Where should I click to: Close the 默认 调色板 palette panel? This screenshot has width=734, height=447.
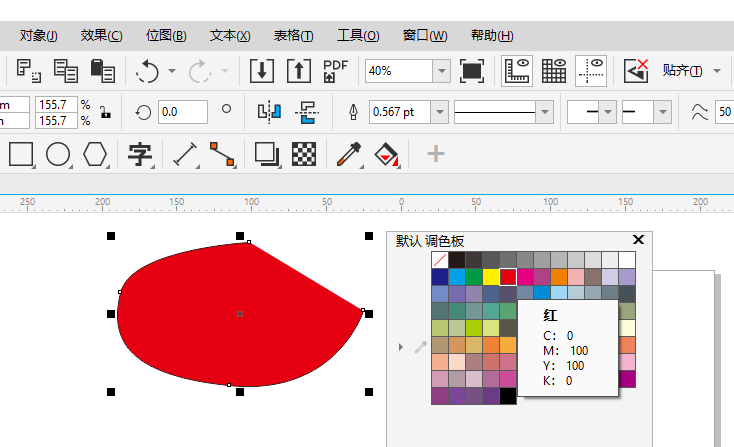[x=638, y=240]
